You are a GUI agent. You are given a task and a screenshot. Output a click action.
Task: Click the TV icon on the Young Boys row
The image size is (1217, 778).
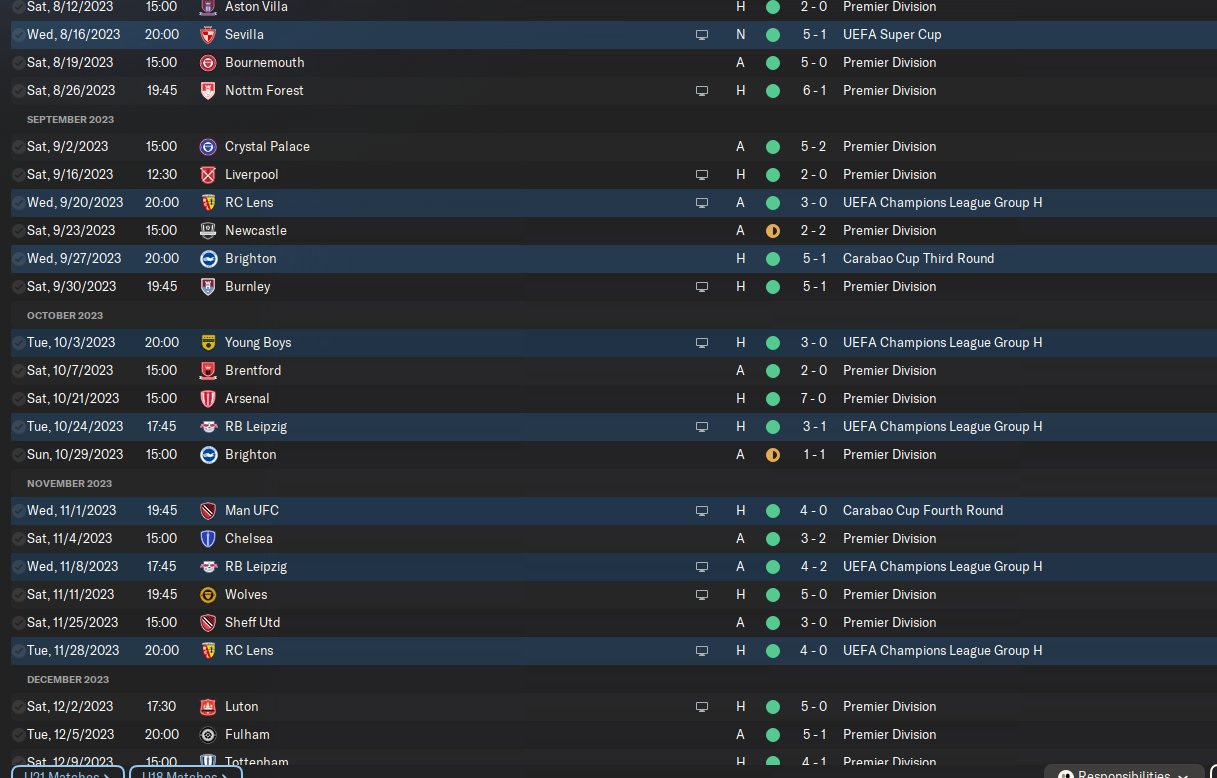(702, 342)
